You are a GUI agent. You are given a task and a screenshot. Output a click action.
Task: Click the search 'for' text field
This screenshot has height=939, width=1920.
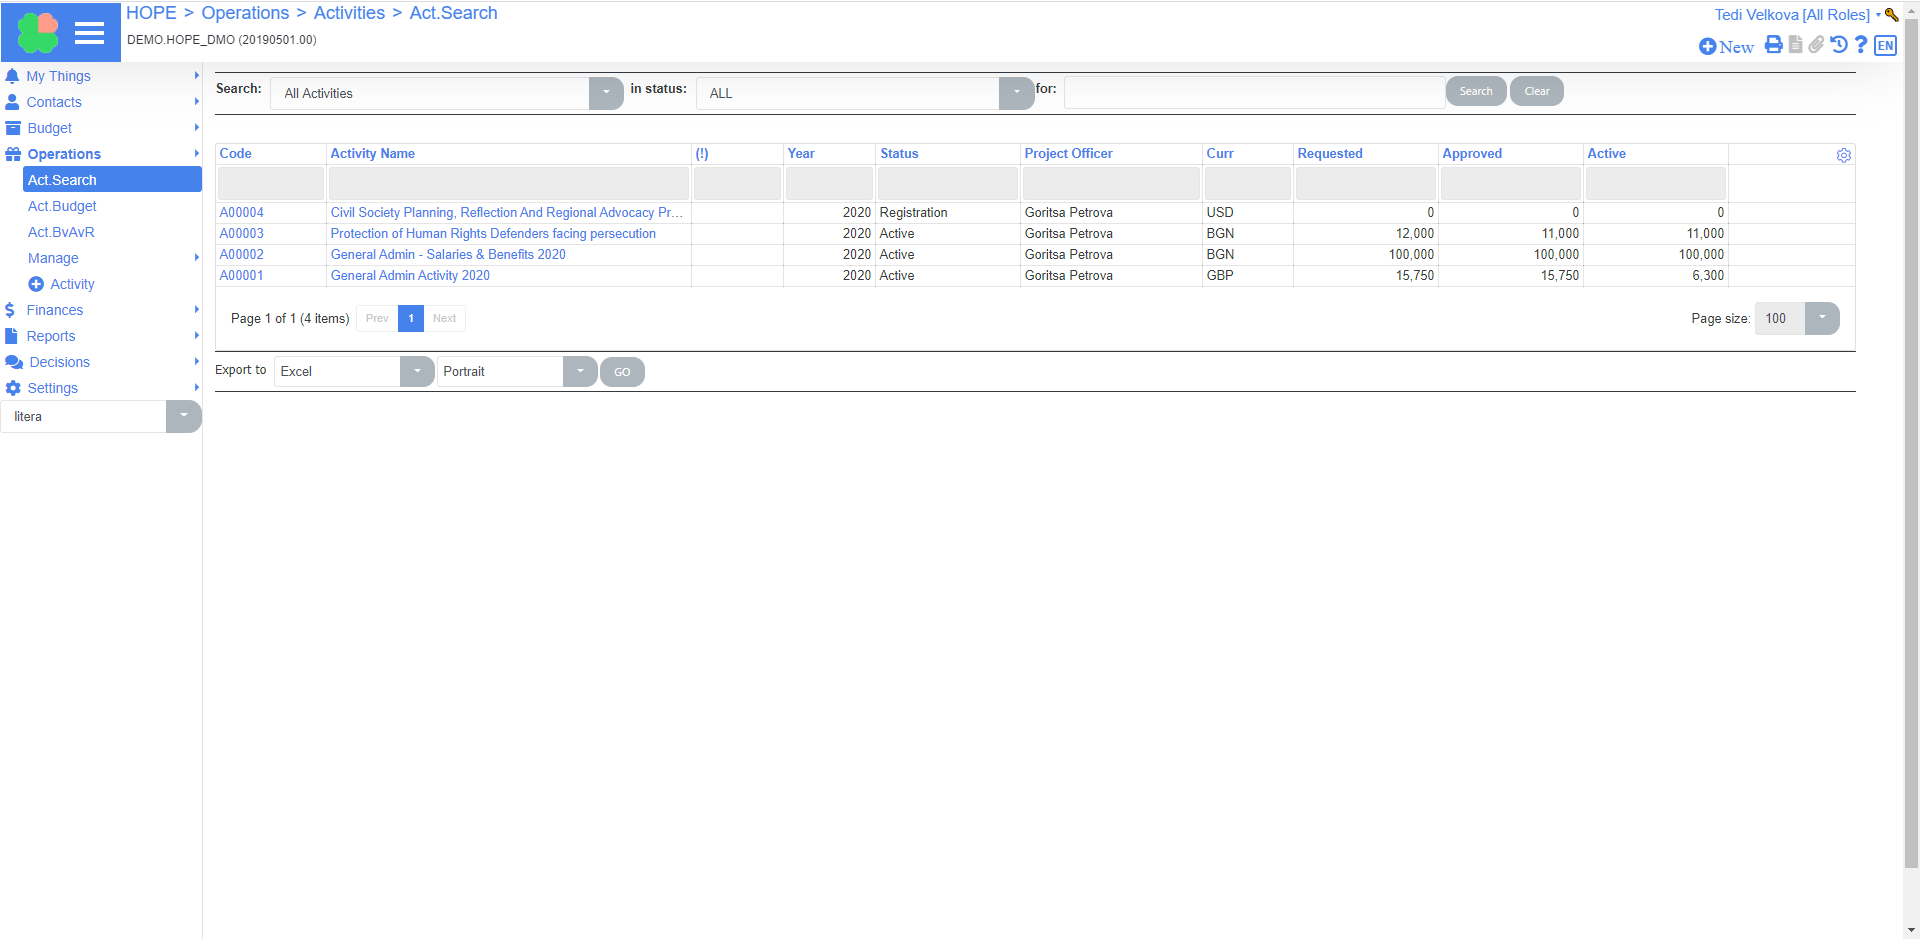pos(1254,92)
